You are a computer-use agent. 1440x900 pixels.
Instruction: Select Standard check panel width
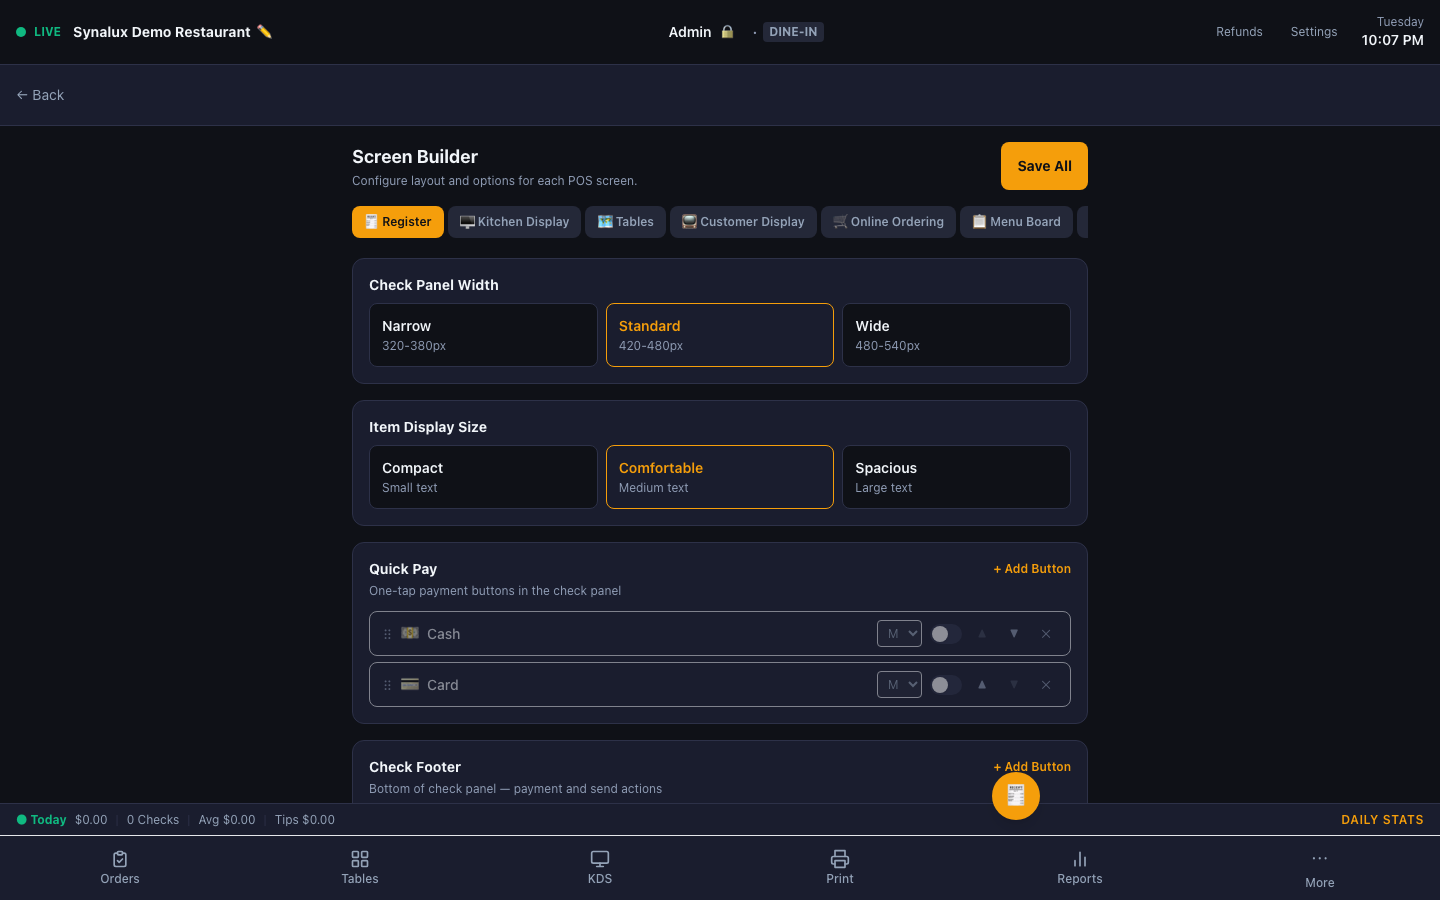(720, 335)
